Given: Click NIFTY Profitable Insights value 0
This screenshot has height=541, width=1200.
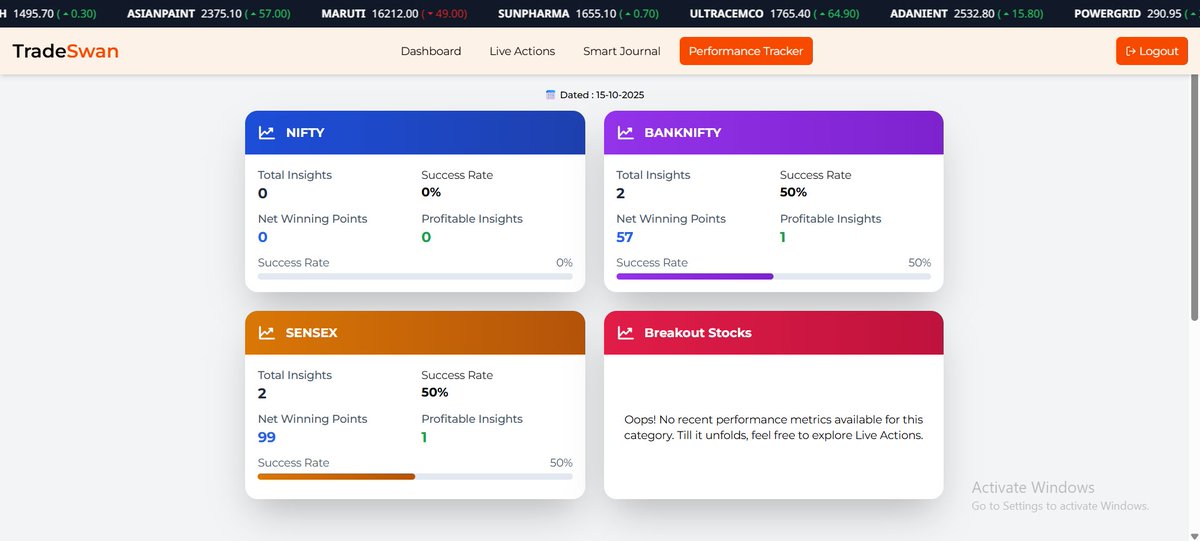Looking at the screenshot, I should click(x=426, y=237).
